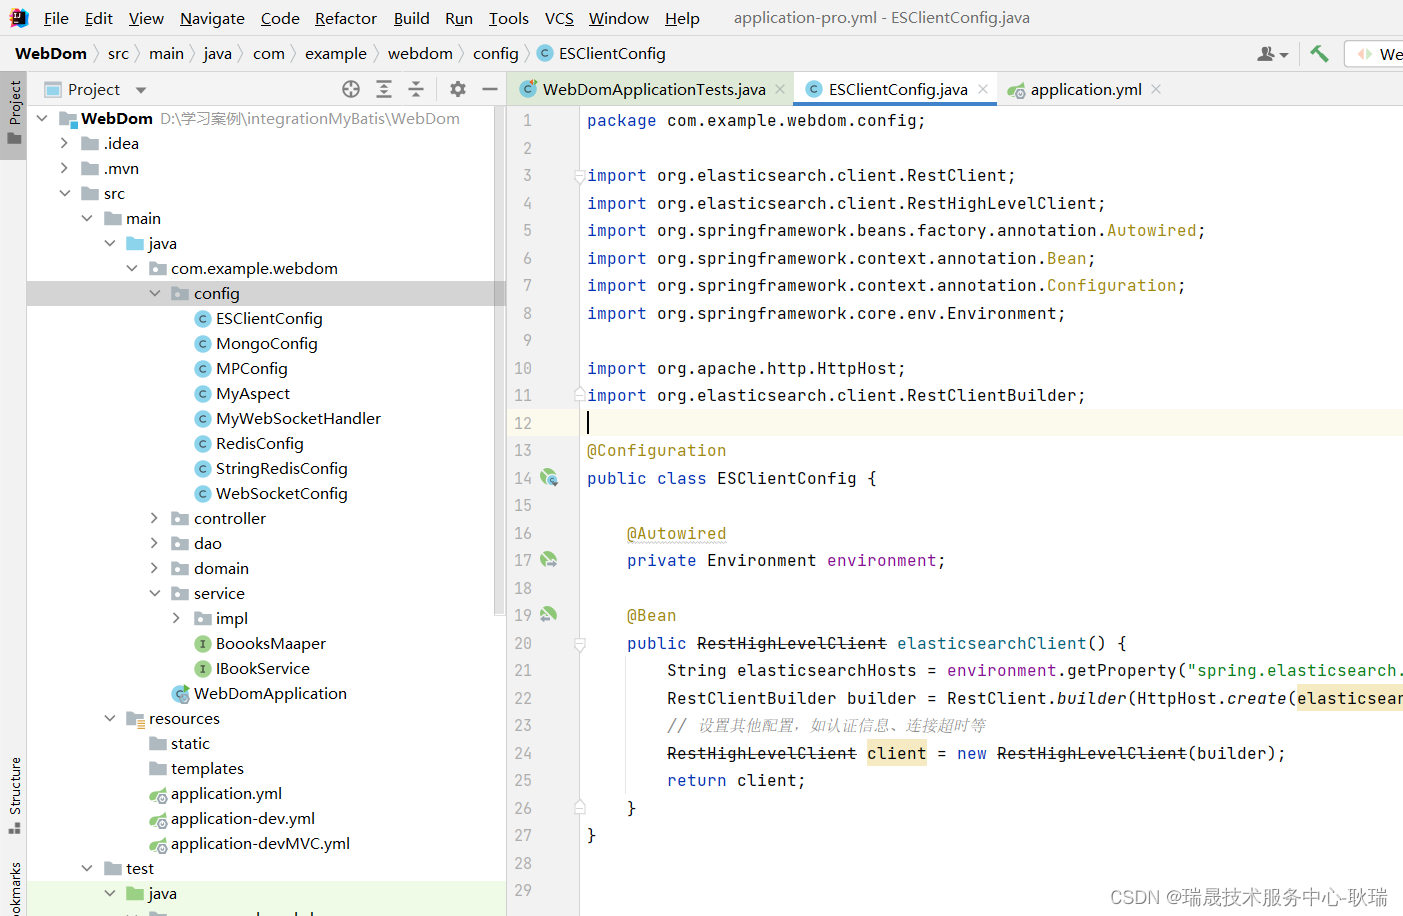This screenshot has width=1403, height=916.
Task: Fold the elasticsearchClient method at line 20
Action: coord(580,644)
